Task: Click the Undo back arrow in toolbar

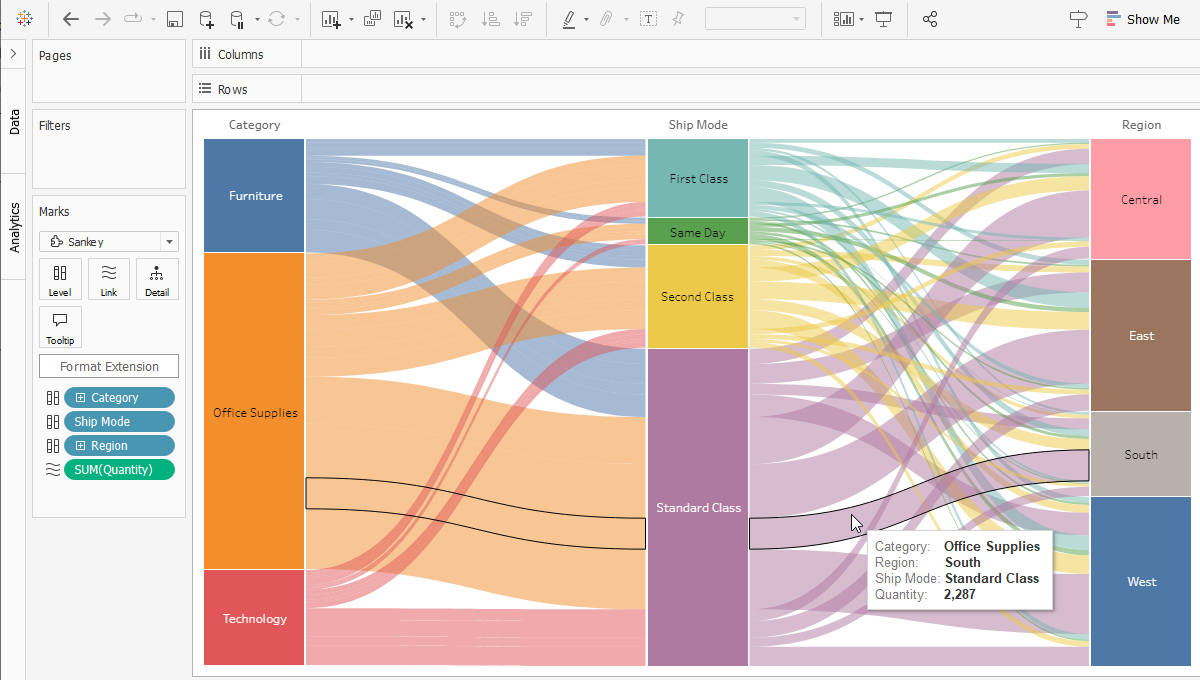Action: click(x=71, y=19)
